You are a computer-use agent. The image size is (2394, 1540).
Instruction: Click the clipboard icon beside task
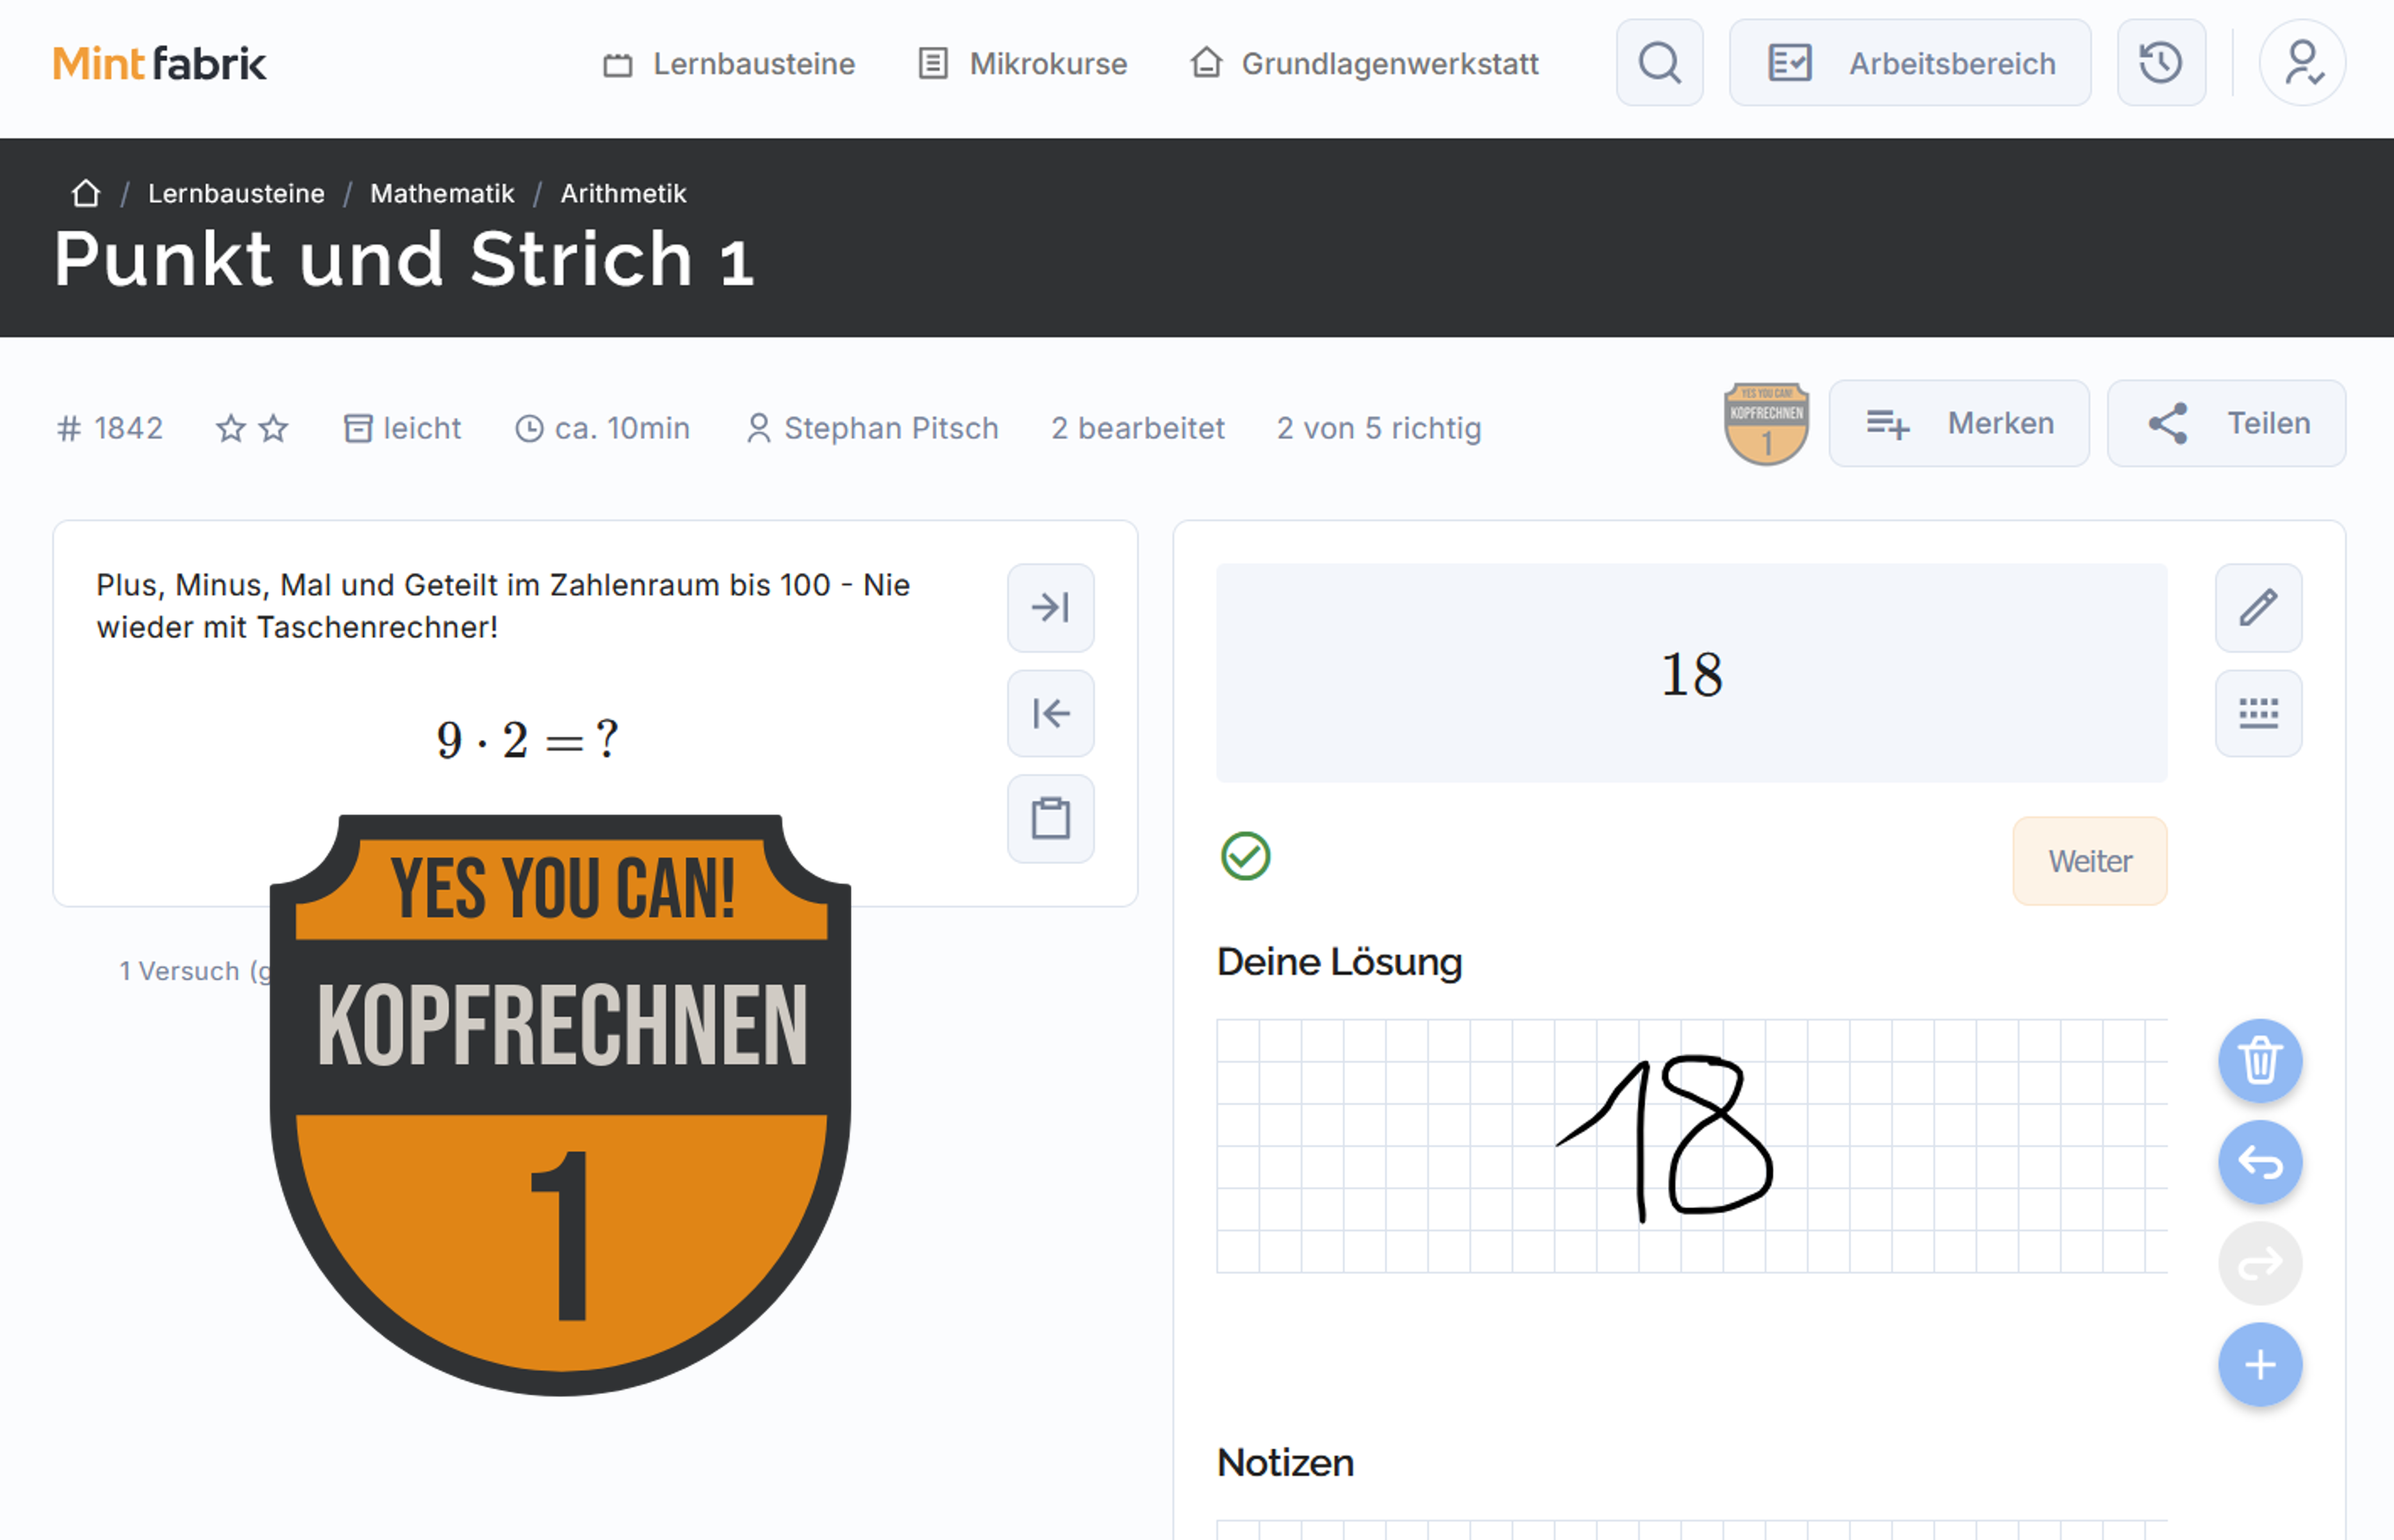[1050, 818]
